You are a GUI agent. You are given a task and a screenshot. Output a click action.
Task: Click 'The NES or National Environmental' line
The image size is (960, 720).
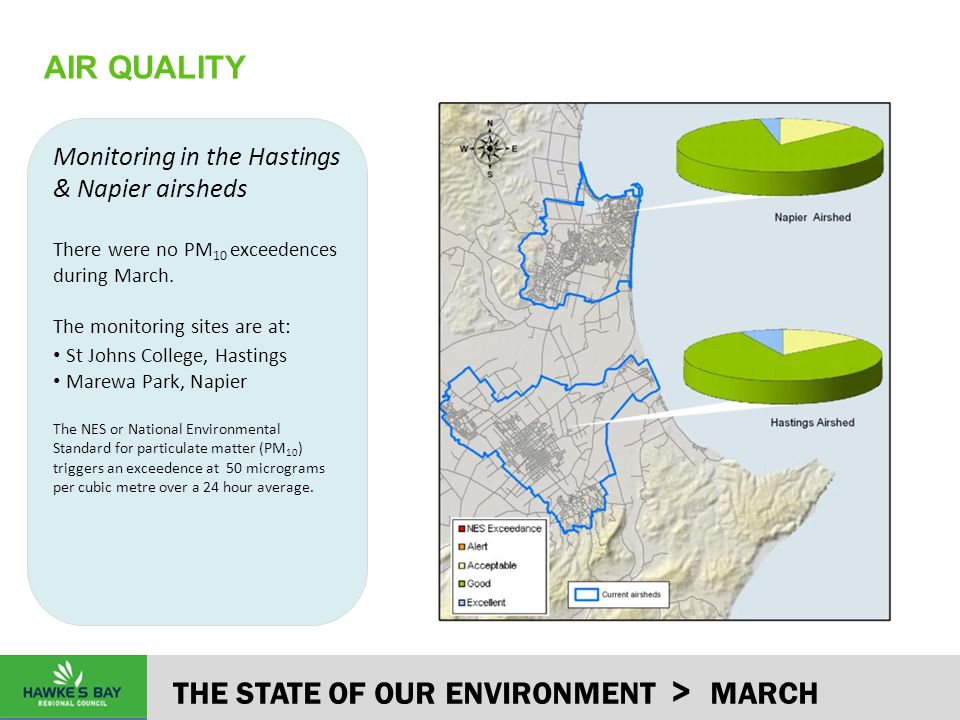167,429
